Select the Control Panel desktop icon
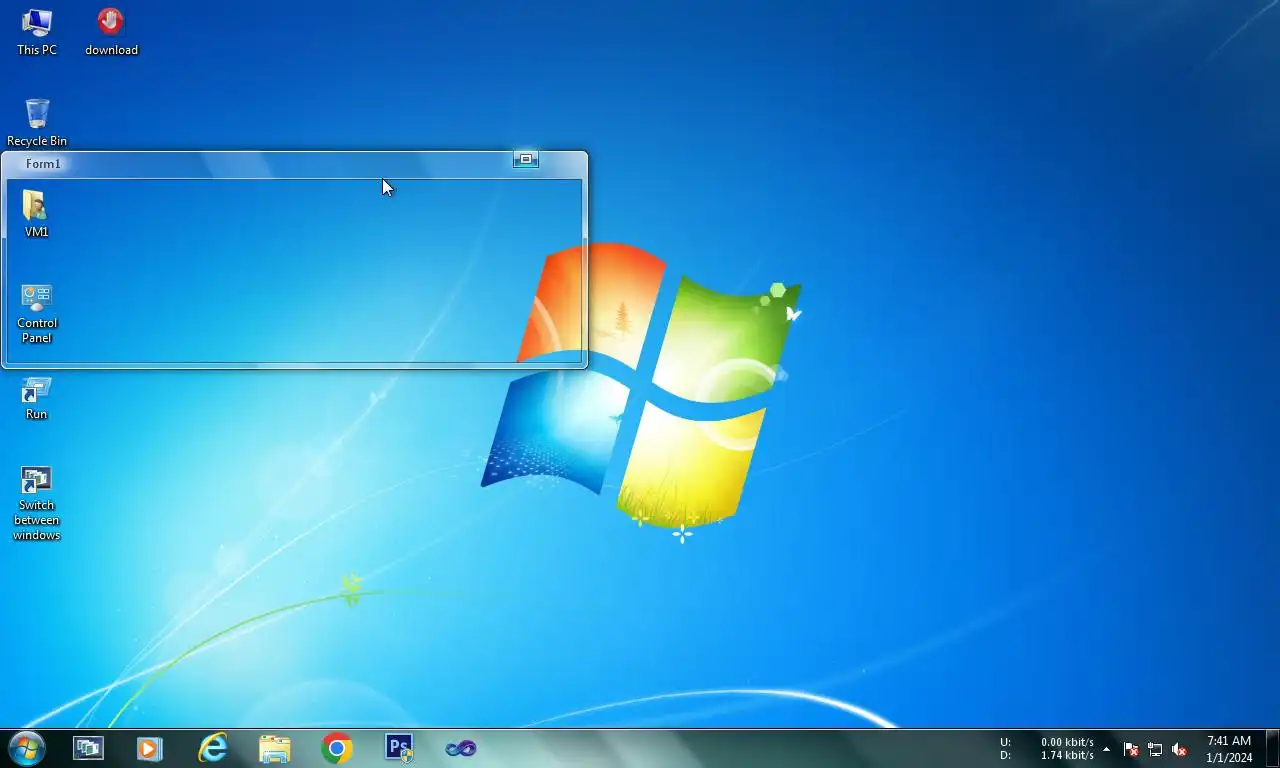This screenshot has height=768, width=1280. click(x=37, y=314)
